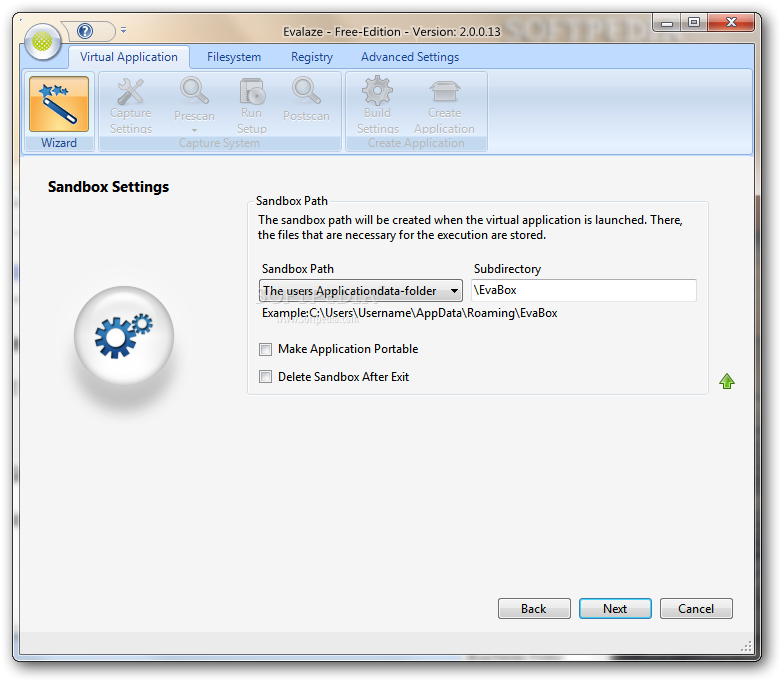Image resolution: width=782 pixels, height=682 pixels.
Task: Open quick access toolbar customize arrow
Action: (x=123, y=30)
